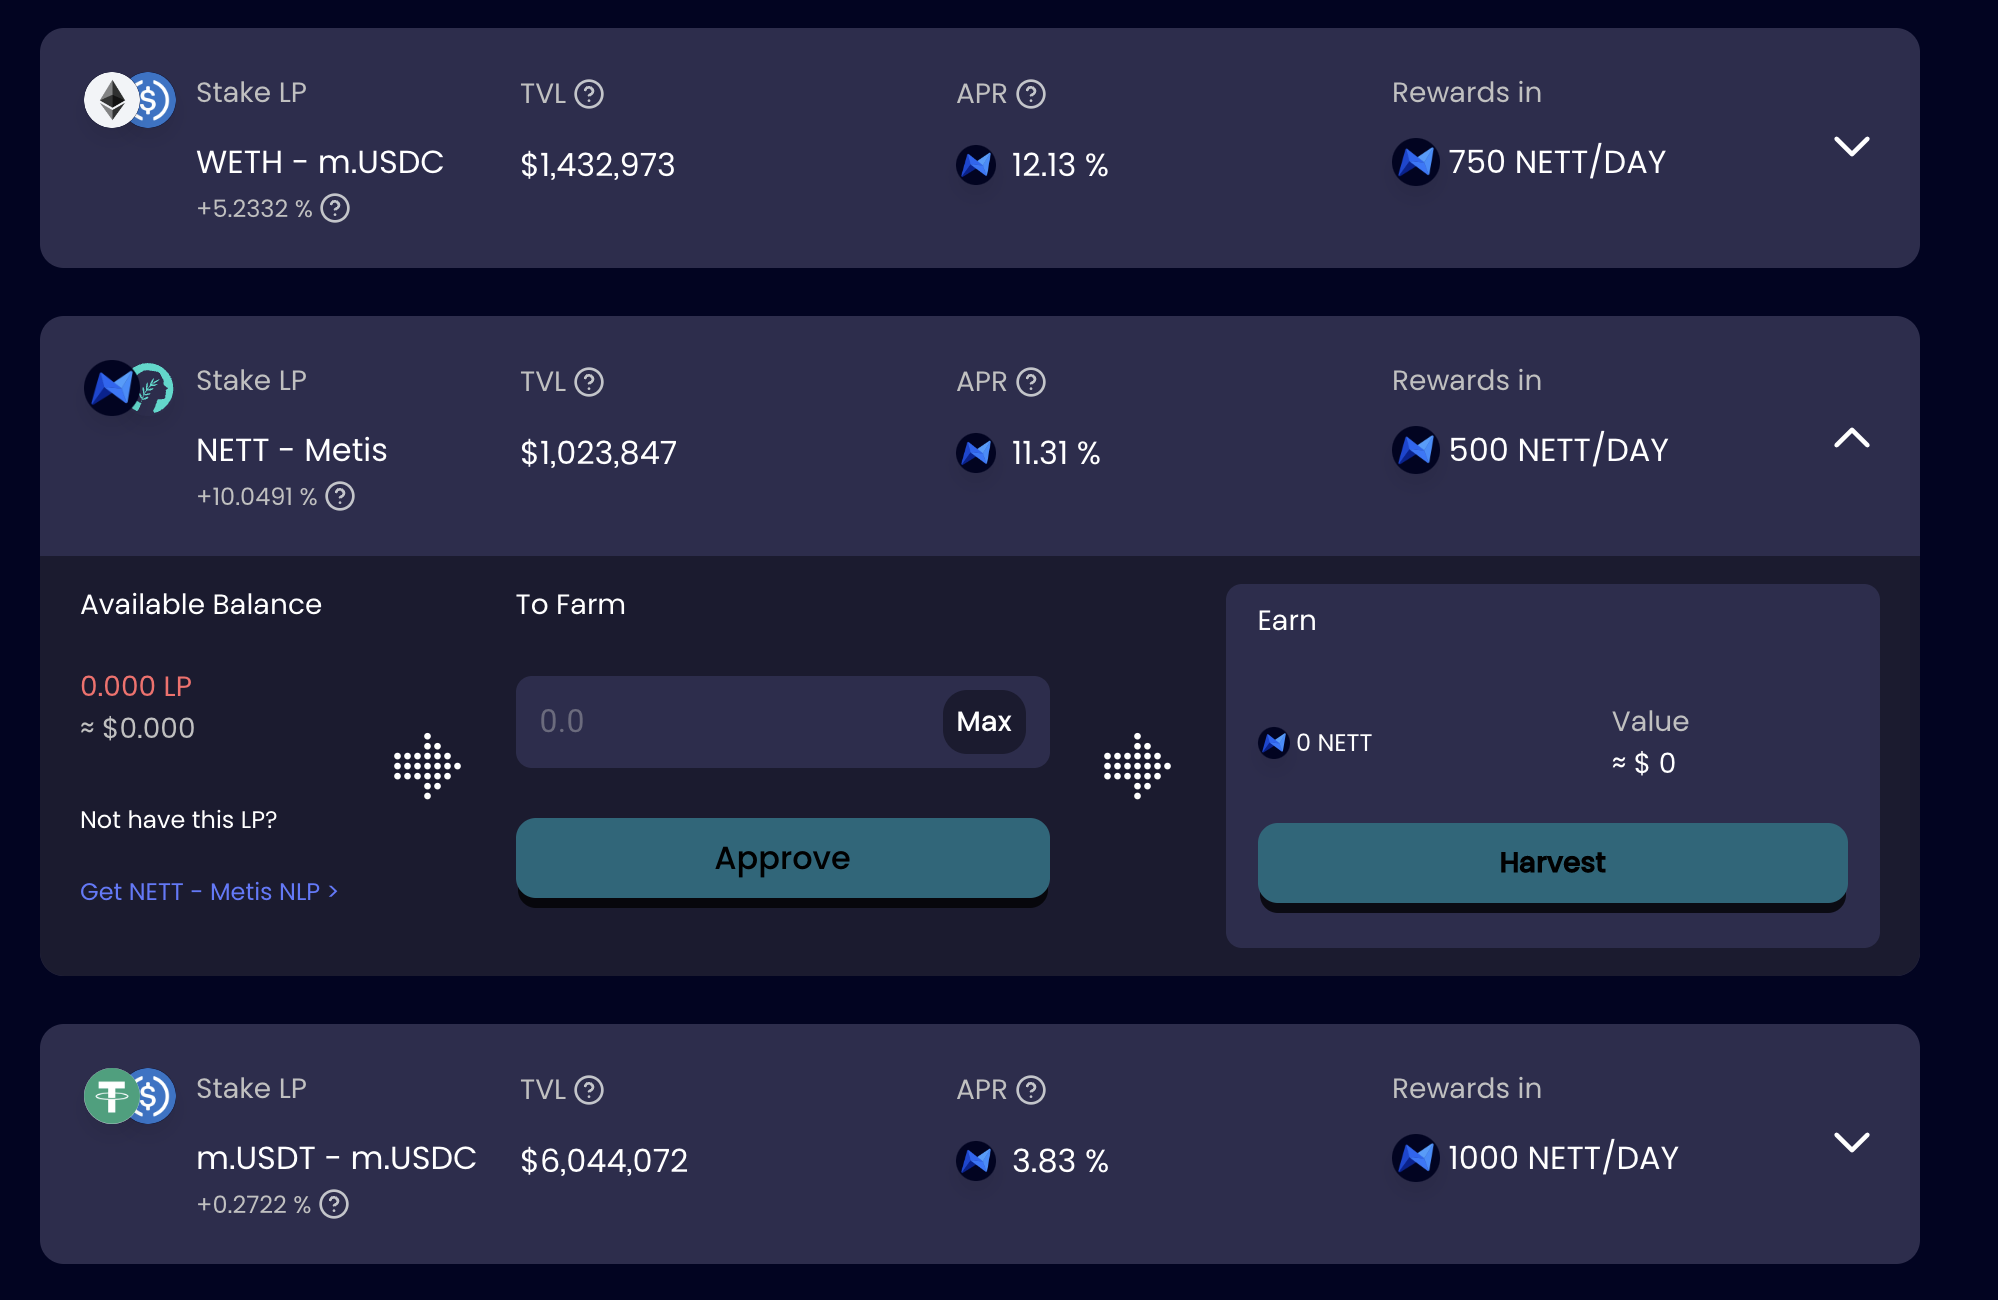The height and width of the screenshot is (1300, 1998).
Task: Expand the m.USDT - m.USDC farm row
Action: (x=1852, y=1142)
